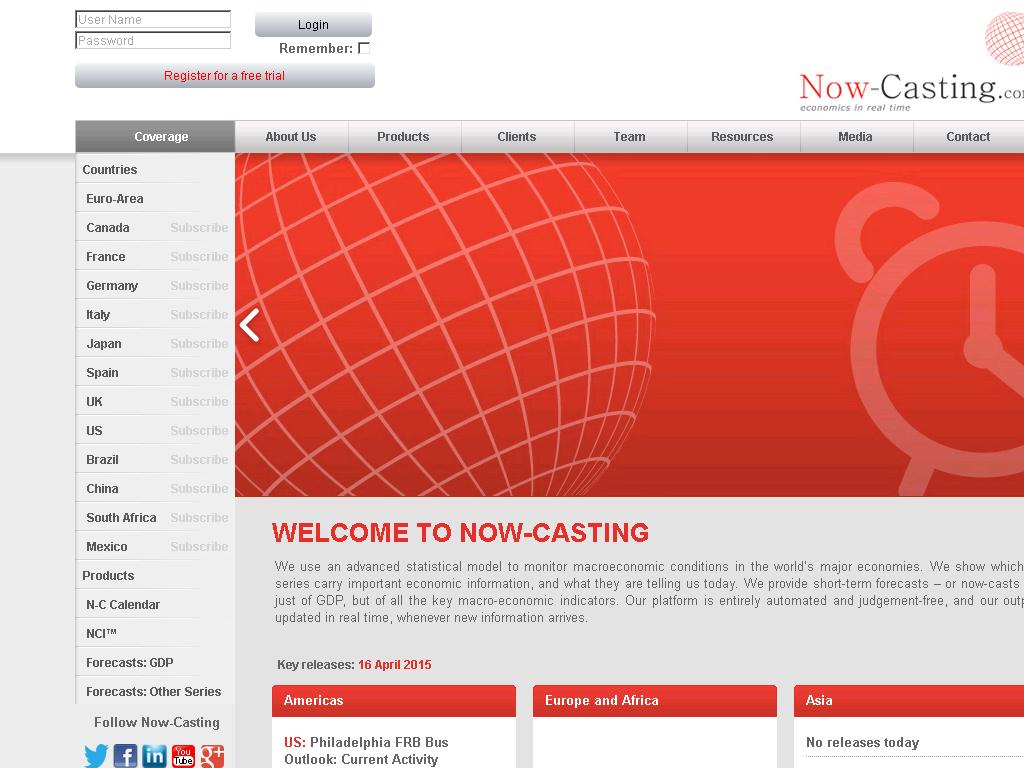Click the Countries sidebar heading
The height and width of the screenshot is (768, 1024).
110,170
